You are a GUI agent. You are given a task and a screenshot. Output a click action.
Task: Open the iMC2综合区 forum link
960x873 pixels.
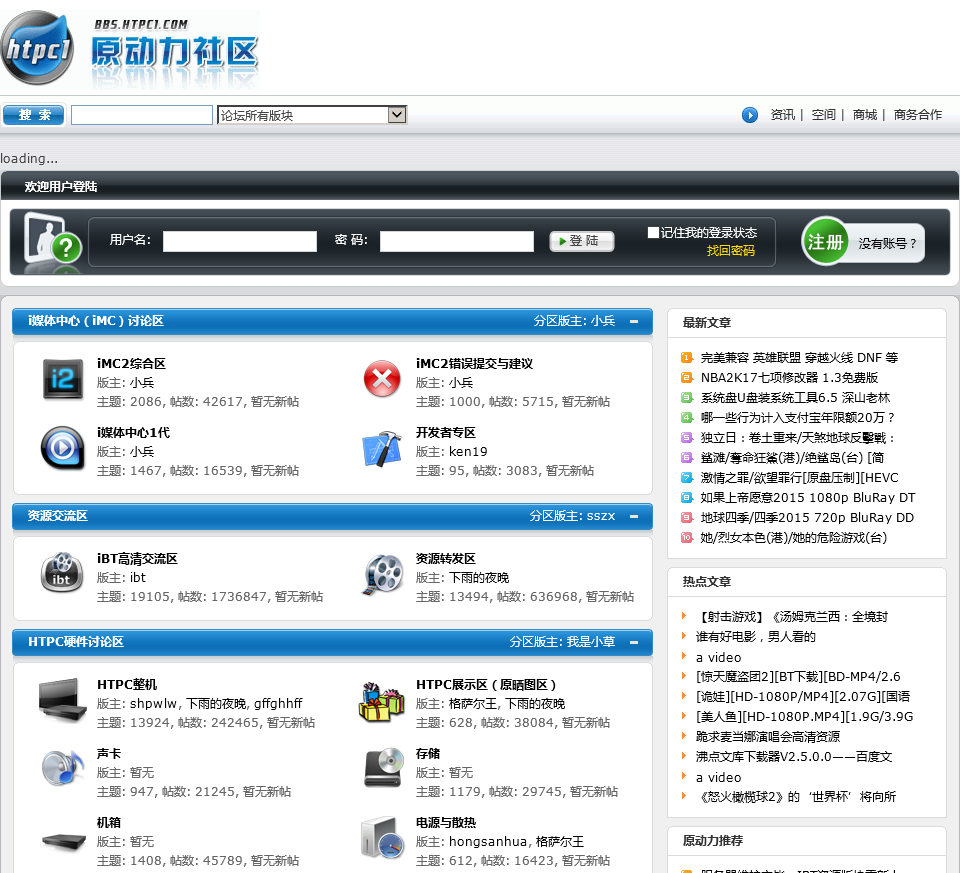coord(131,364)
